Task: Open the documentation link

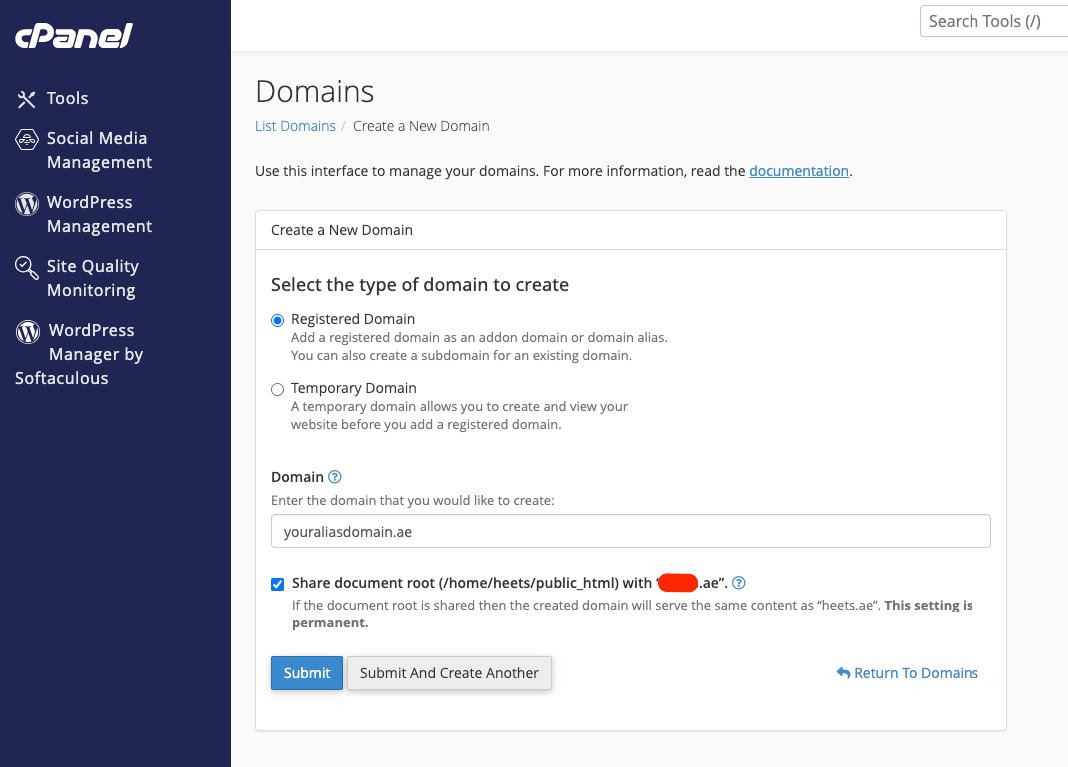Action: coord(799,171)
